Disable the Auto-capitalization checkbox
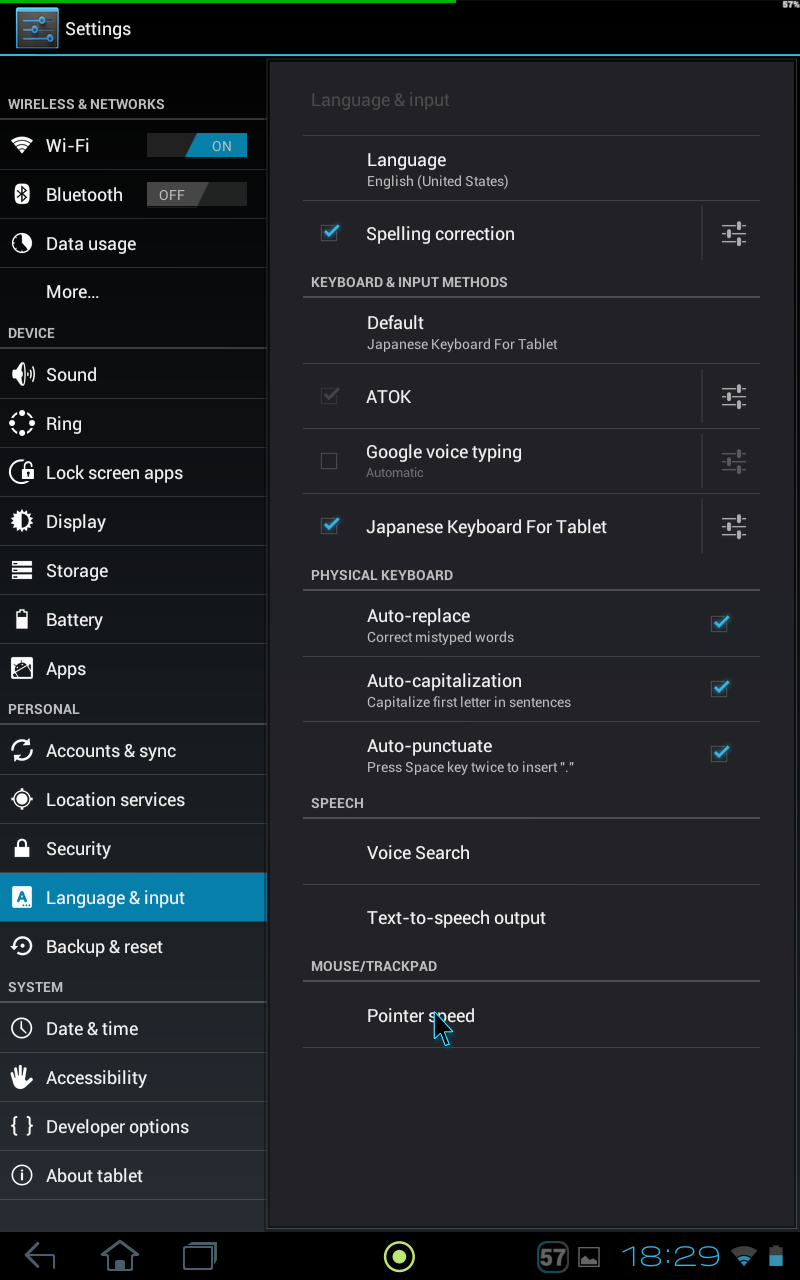 (x=719, y=689)
